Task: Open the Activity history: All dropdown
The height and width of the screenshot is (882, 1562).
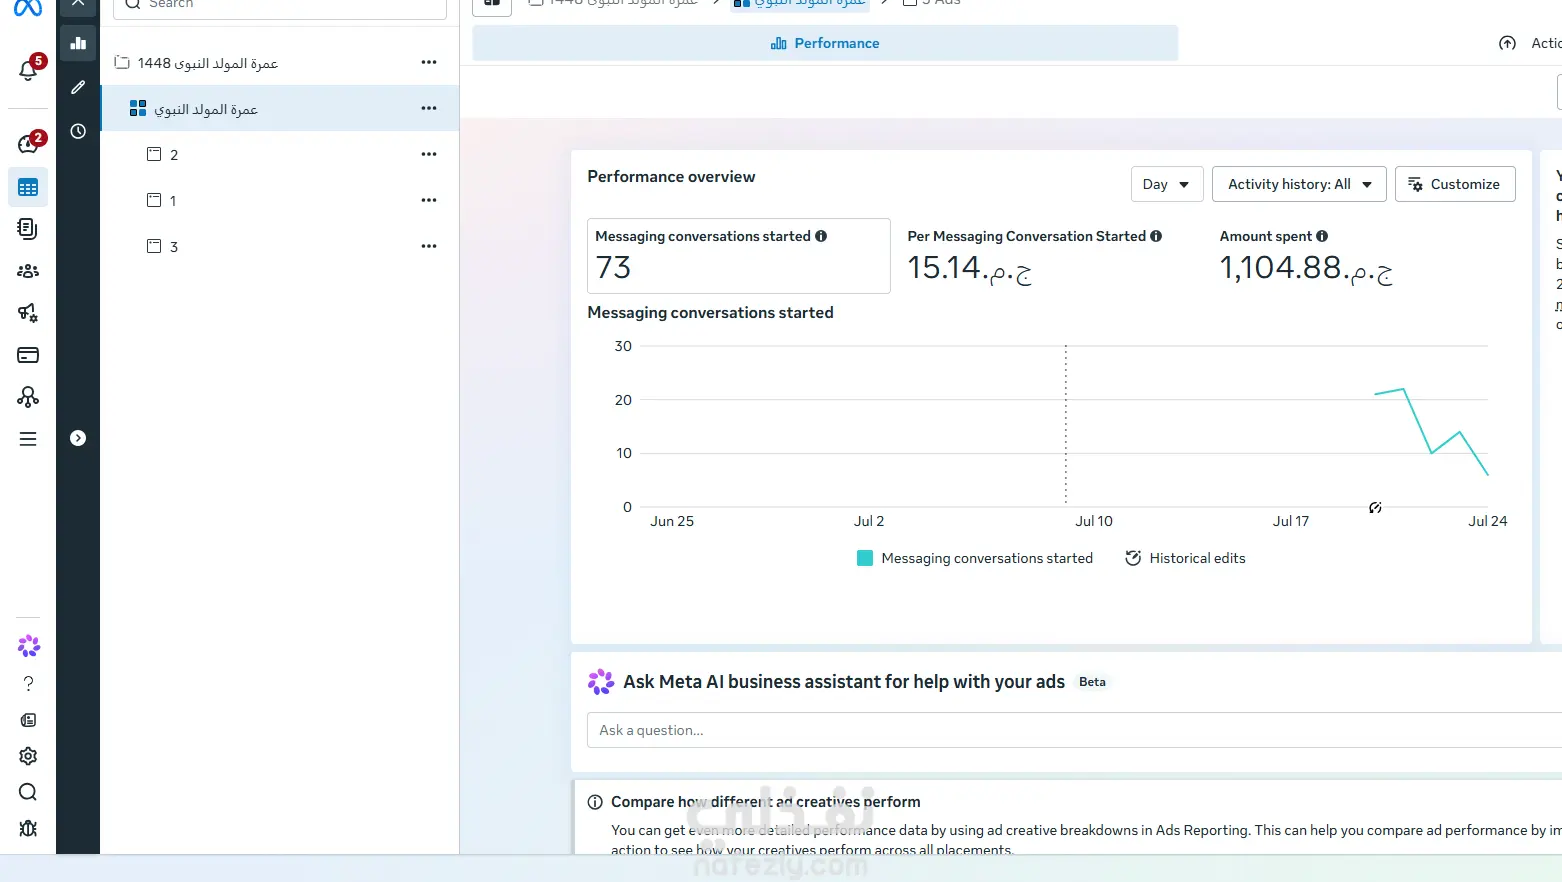Action: [1299, 184]
